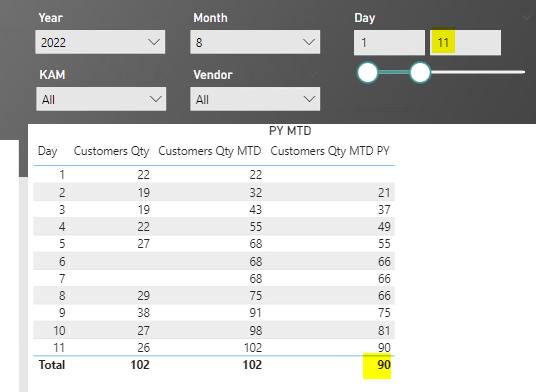This screenshot has height=392, width=536.
Task: Select Customers Qty value 22 in Day 1 row
Action: pyautogui.click(x=144, y=175)
